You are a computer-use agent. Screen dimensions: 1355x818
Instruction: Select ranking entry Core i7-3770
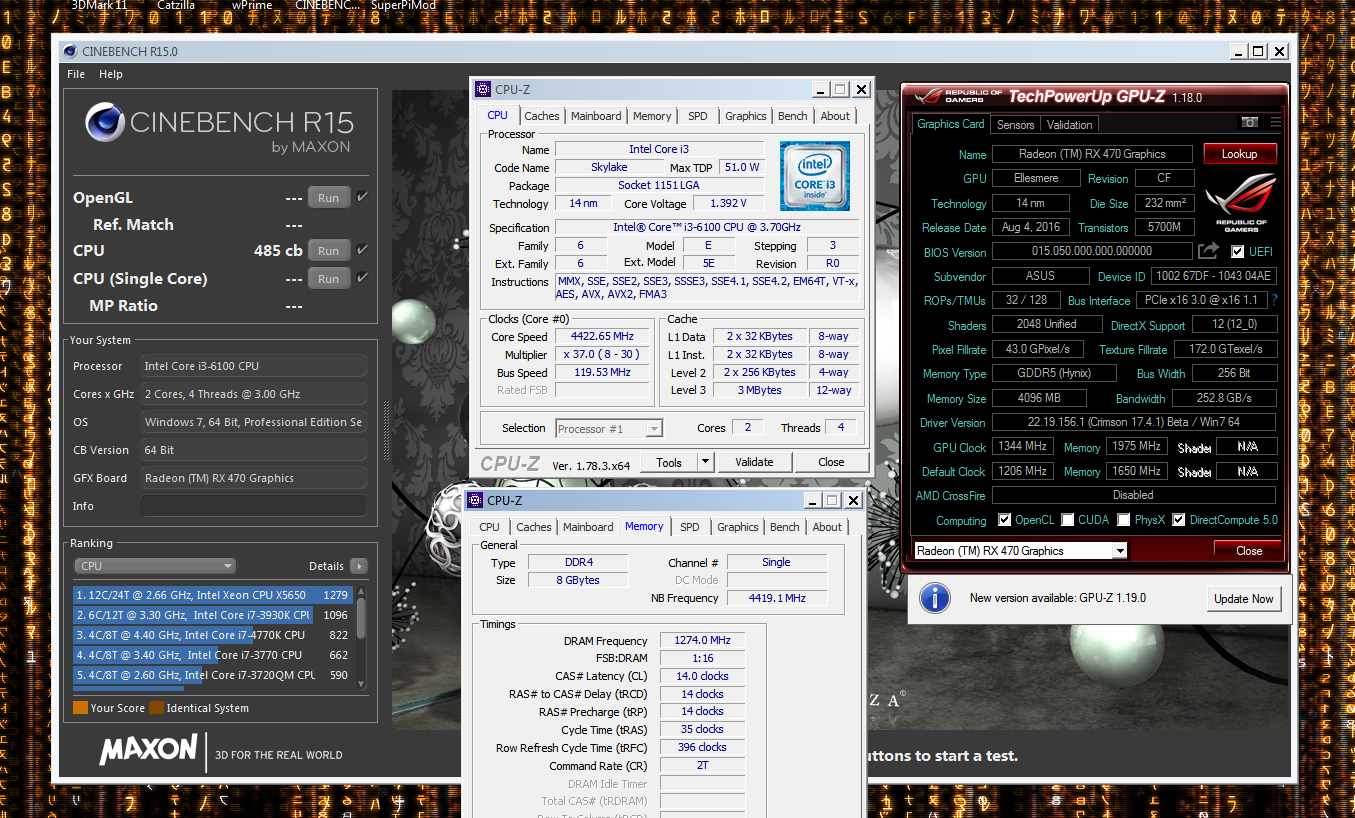click(x=213, y=655)
